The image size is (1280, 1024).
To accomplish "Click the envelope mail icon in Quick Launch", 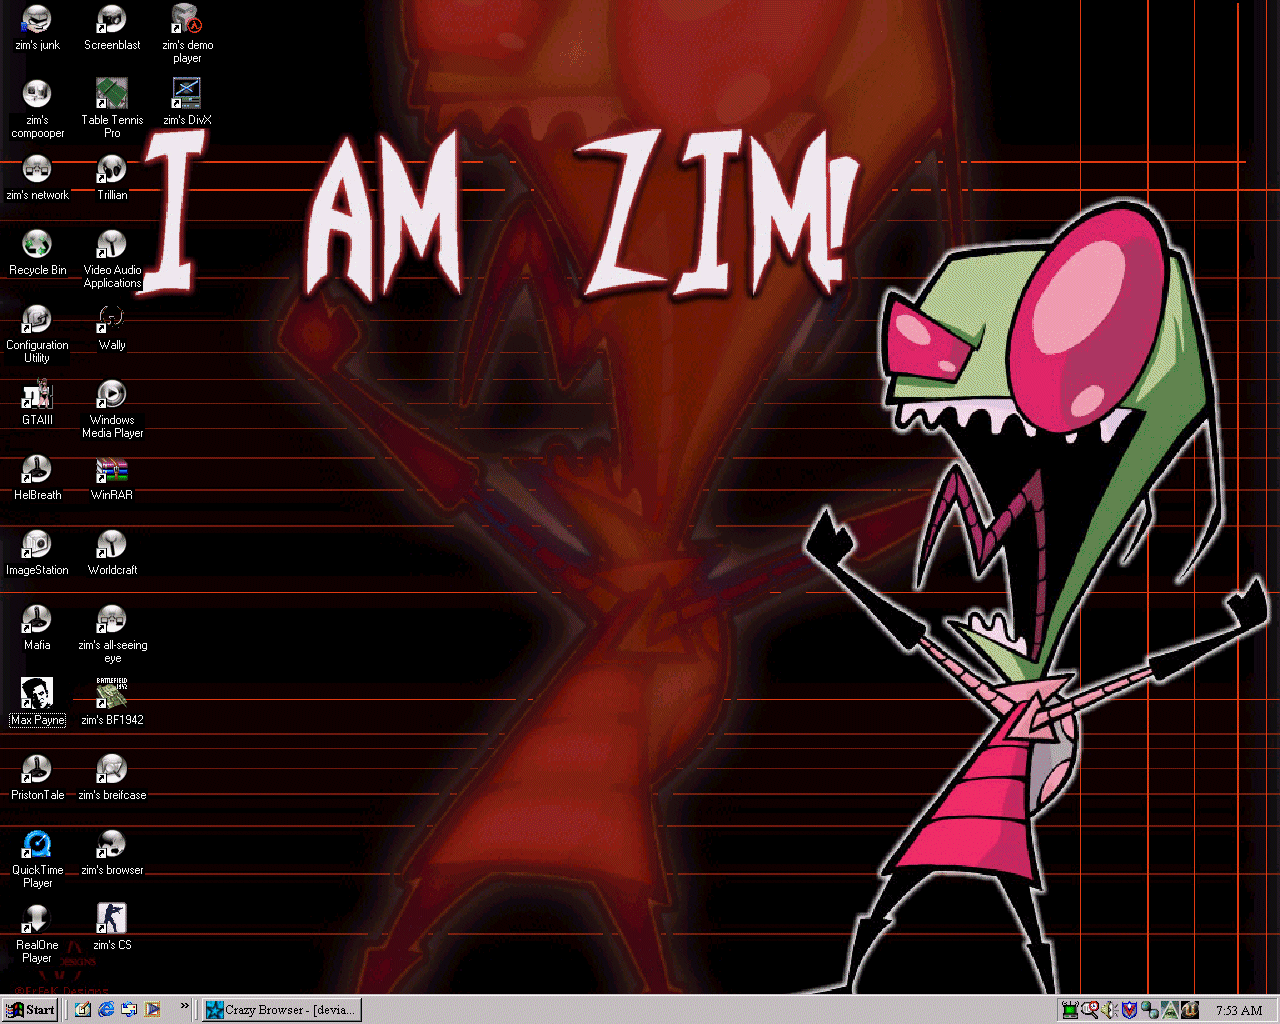I will [129, 1010].
